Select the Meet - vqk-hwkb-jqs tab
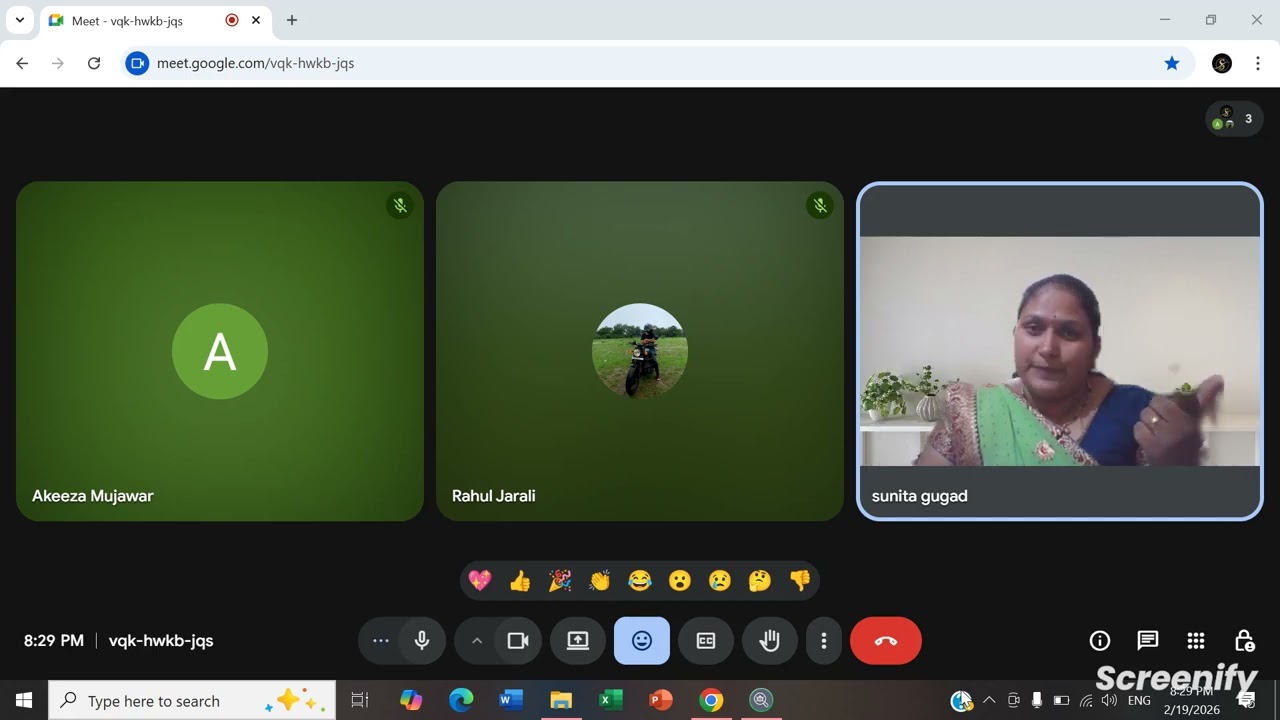The height and width of the screenshot is (720, 1280). tap(155, 20)
